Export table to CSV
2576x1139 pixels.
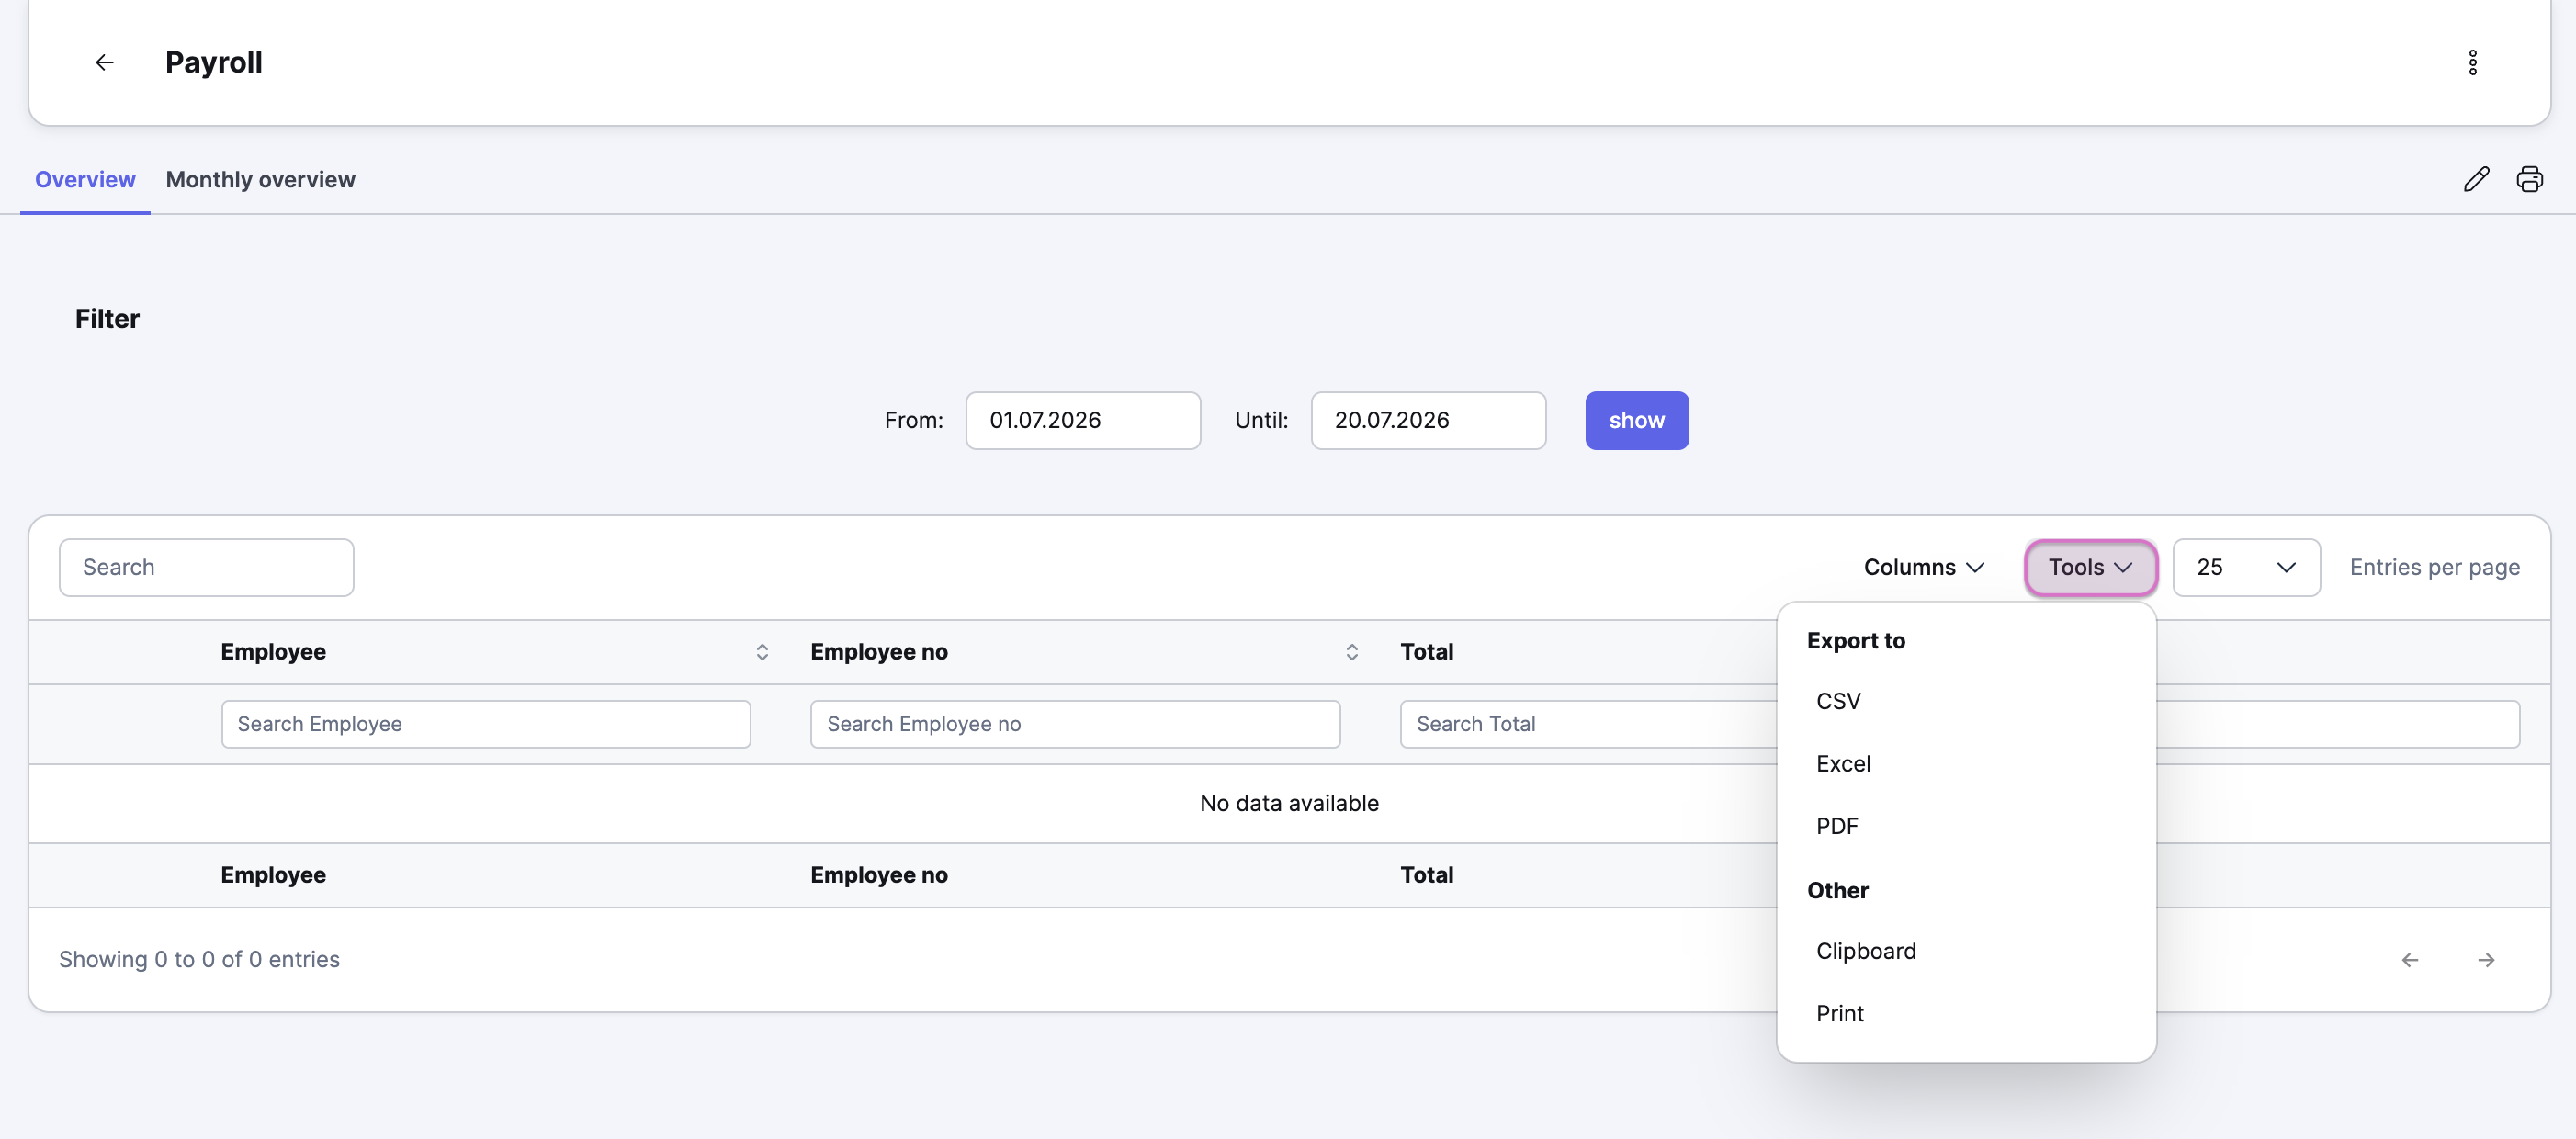click(1965, 701)
